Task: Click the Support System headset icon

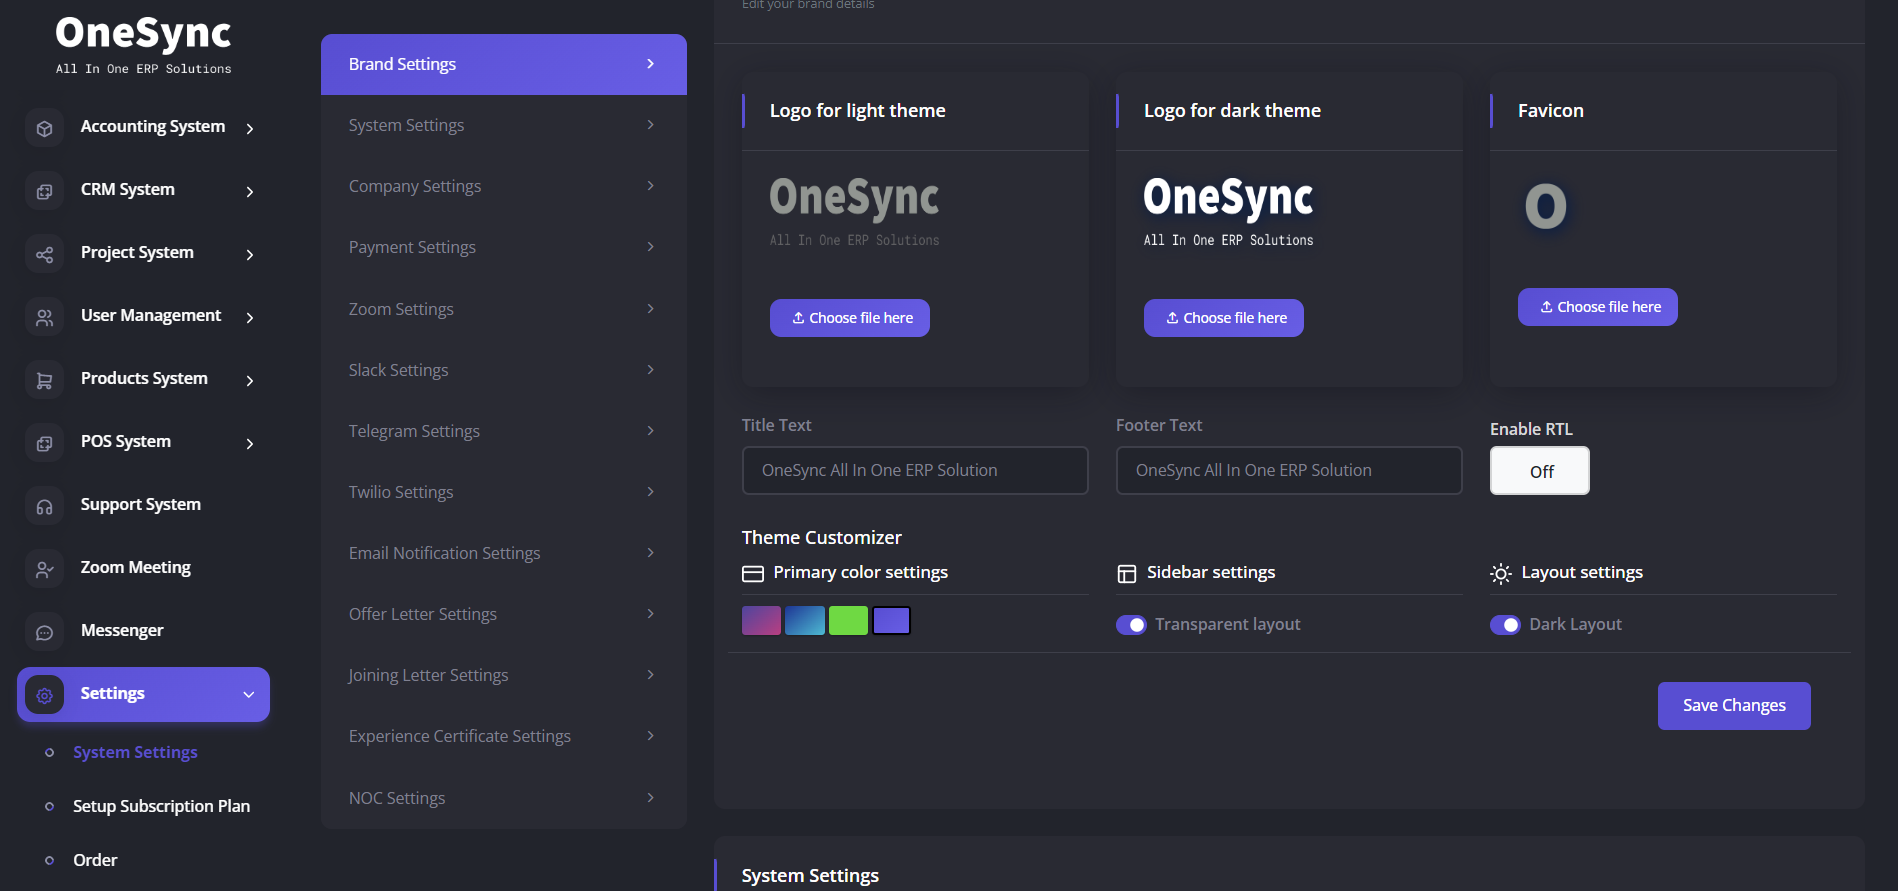Action: 44,506
